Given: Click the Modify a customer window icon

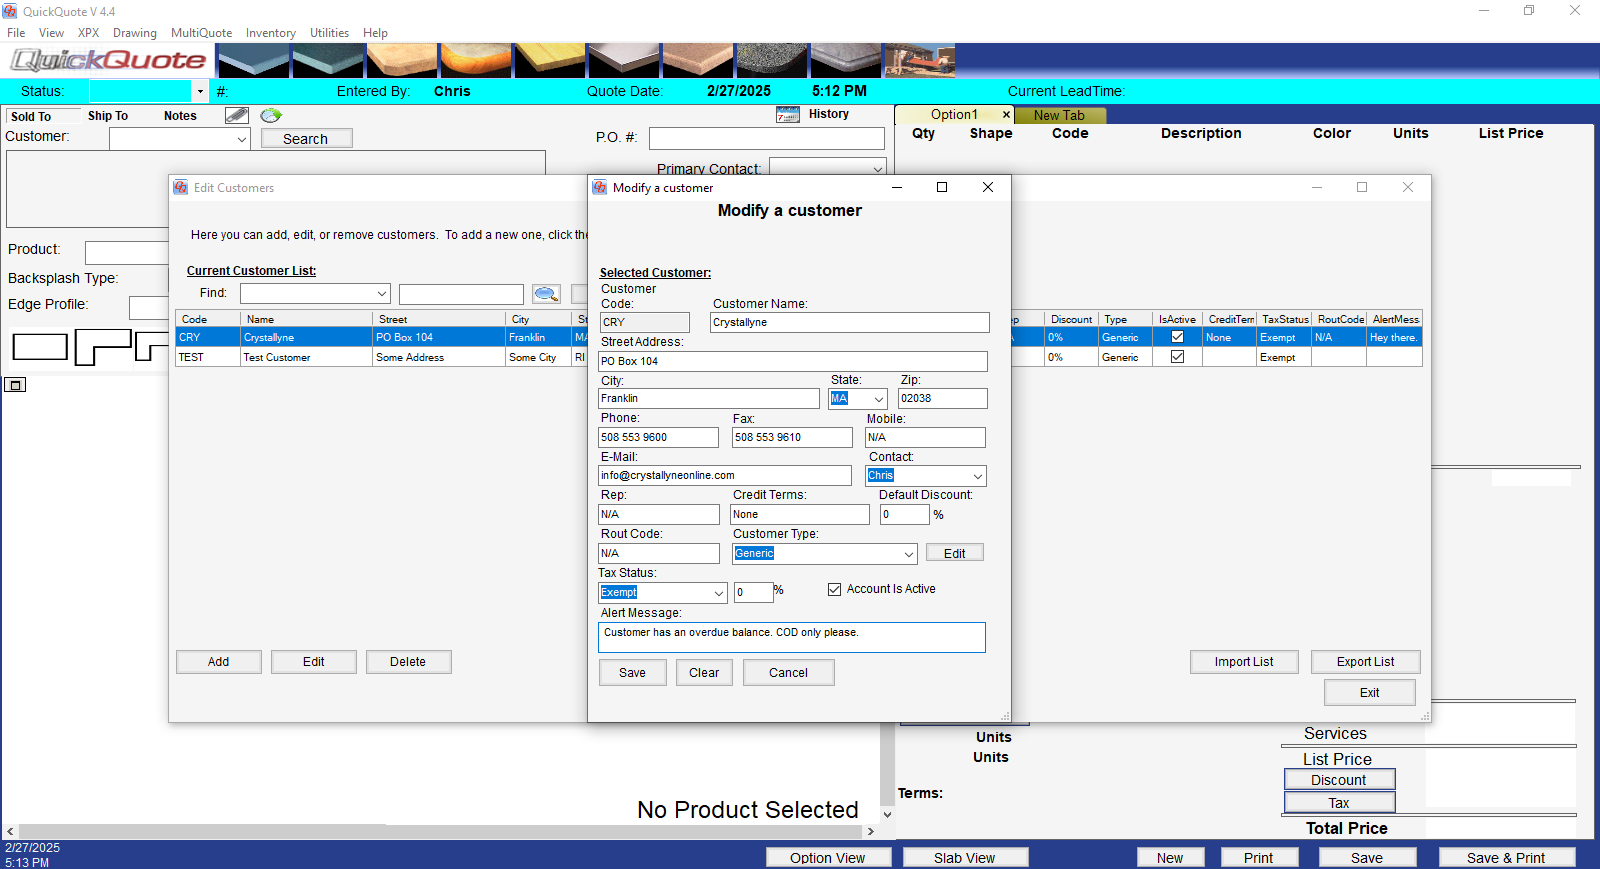Looking at the screenshot, I should point(600,187).
